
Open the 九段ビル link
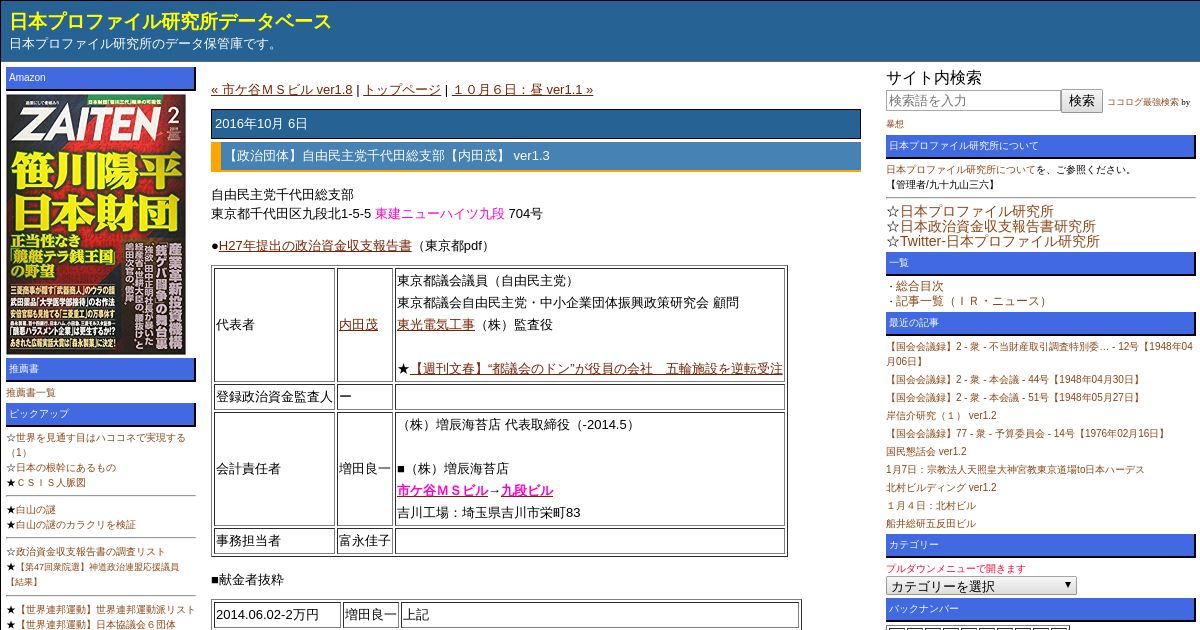(527, 490)
